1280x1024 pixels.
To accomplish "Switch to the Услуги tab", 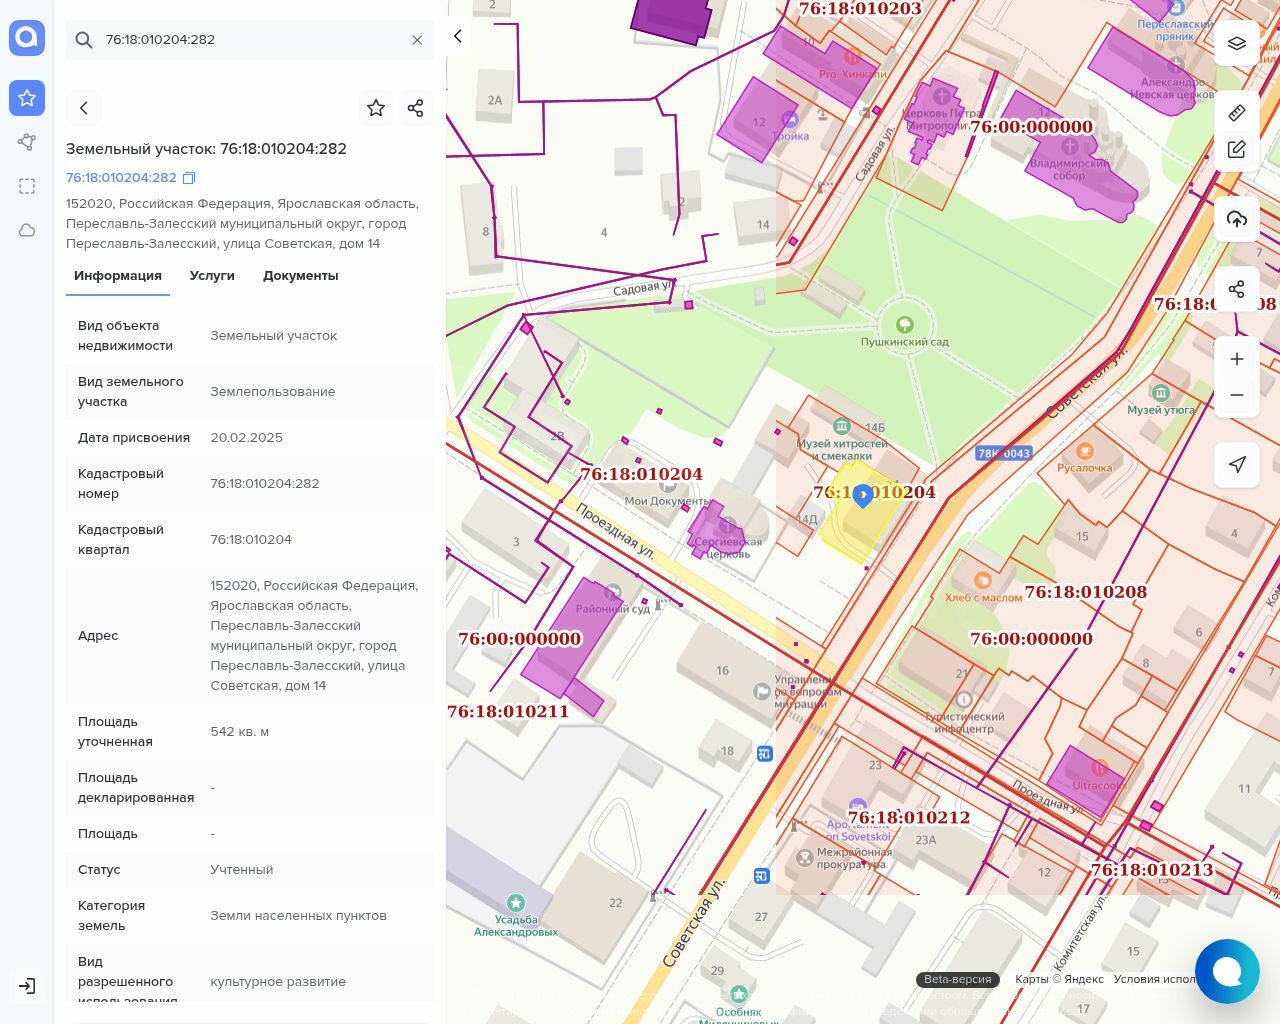I will click(x=212, y=276).
